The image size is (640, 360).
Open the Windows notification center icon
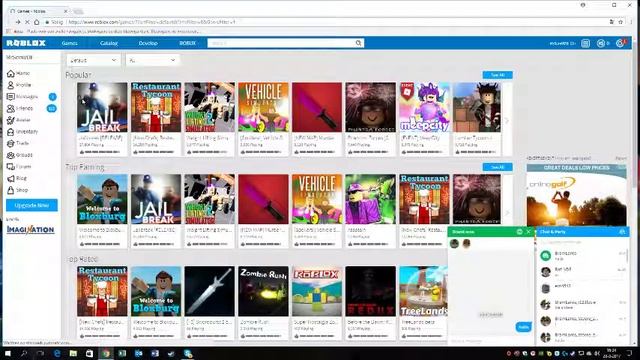[629, 353]
